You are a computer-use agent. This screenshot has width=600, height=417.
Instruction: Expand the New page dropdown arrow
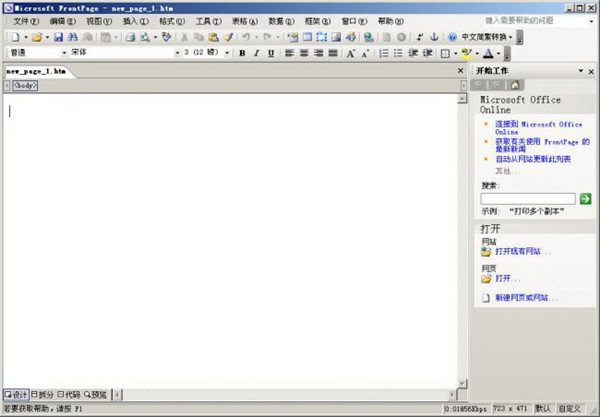click(x=26, y=37)
